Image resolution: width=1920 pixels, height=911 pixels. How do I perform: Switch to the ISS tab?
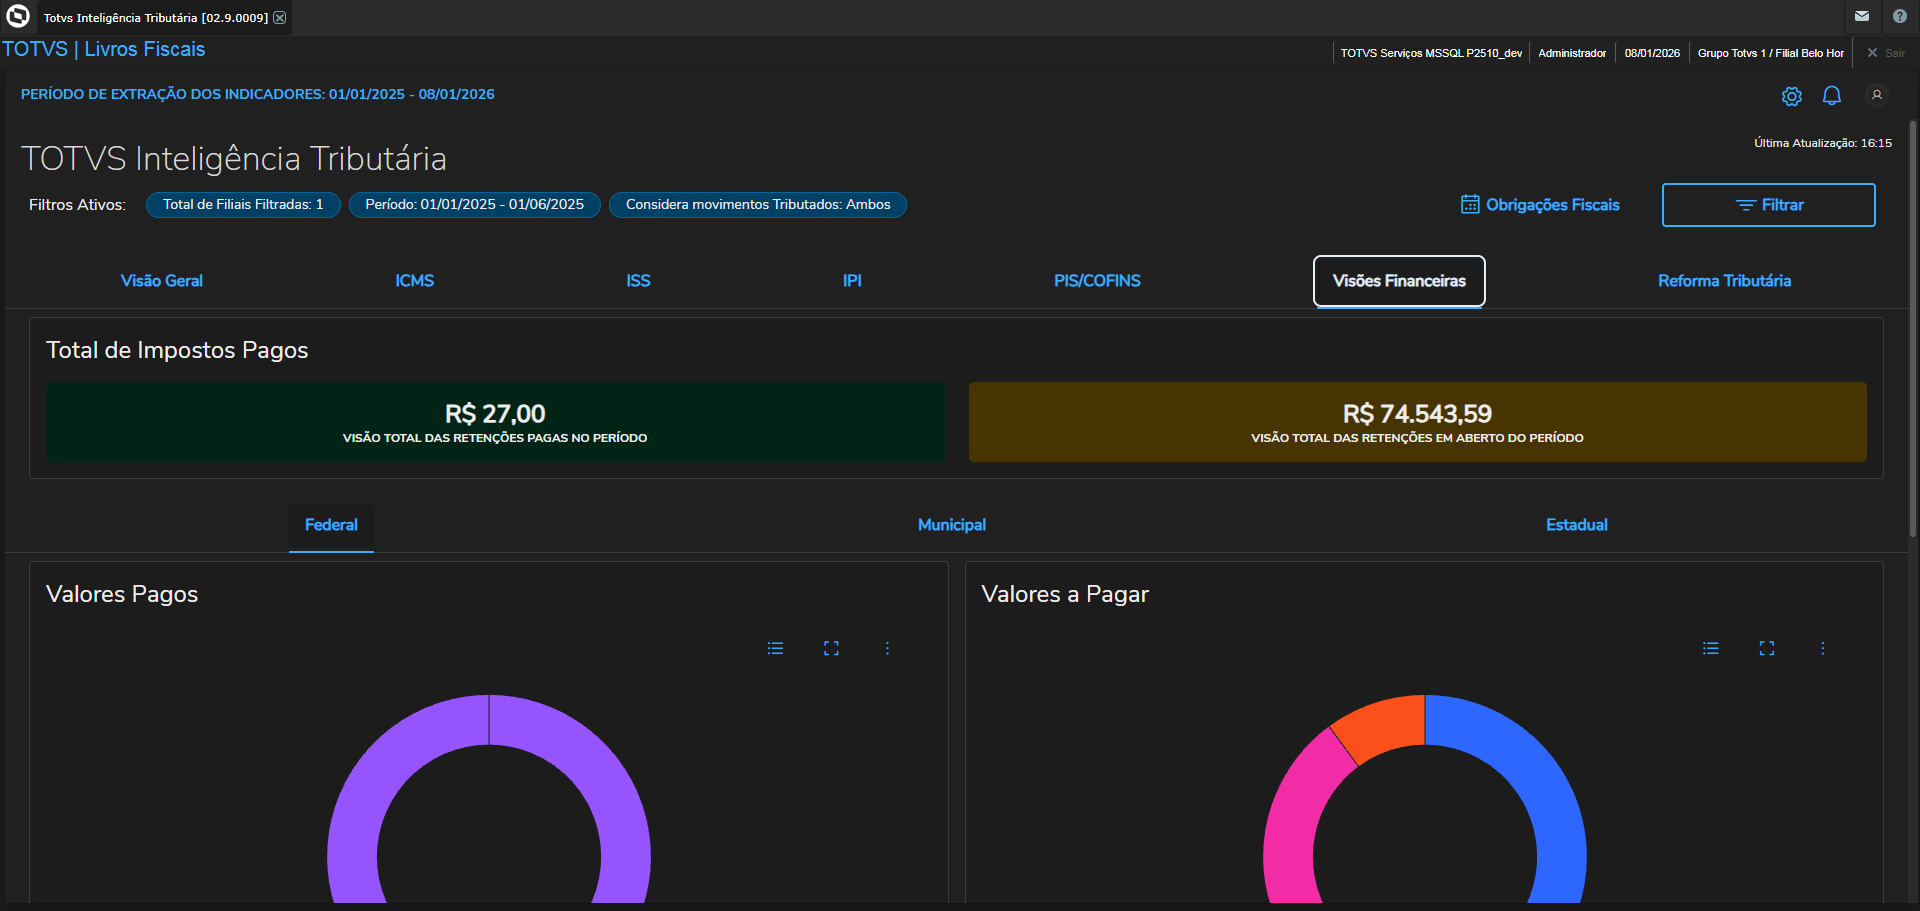[x=638, y=281]
